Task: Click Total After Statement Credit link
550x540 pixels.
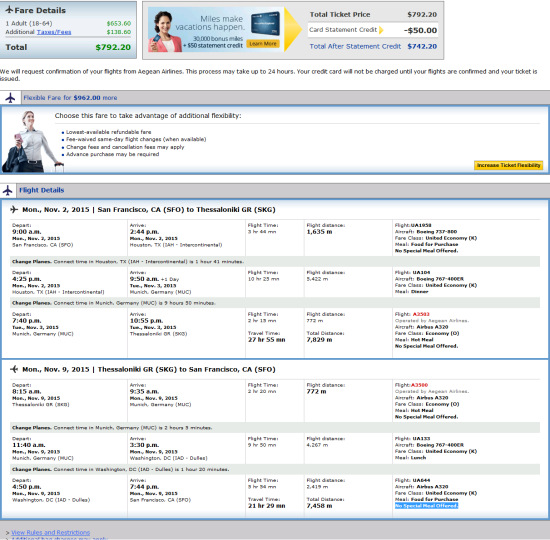Action: coord(355,46)
